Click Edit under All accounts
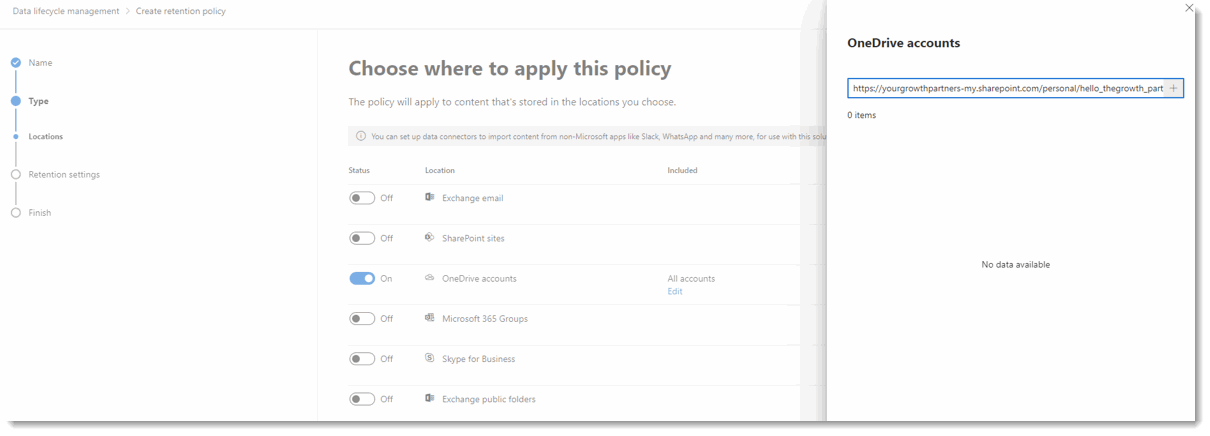This screenshot has height=436, width=1210. pos(675,291)
